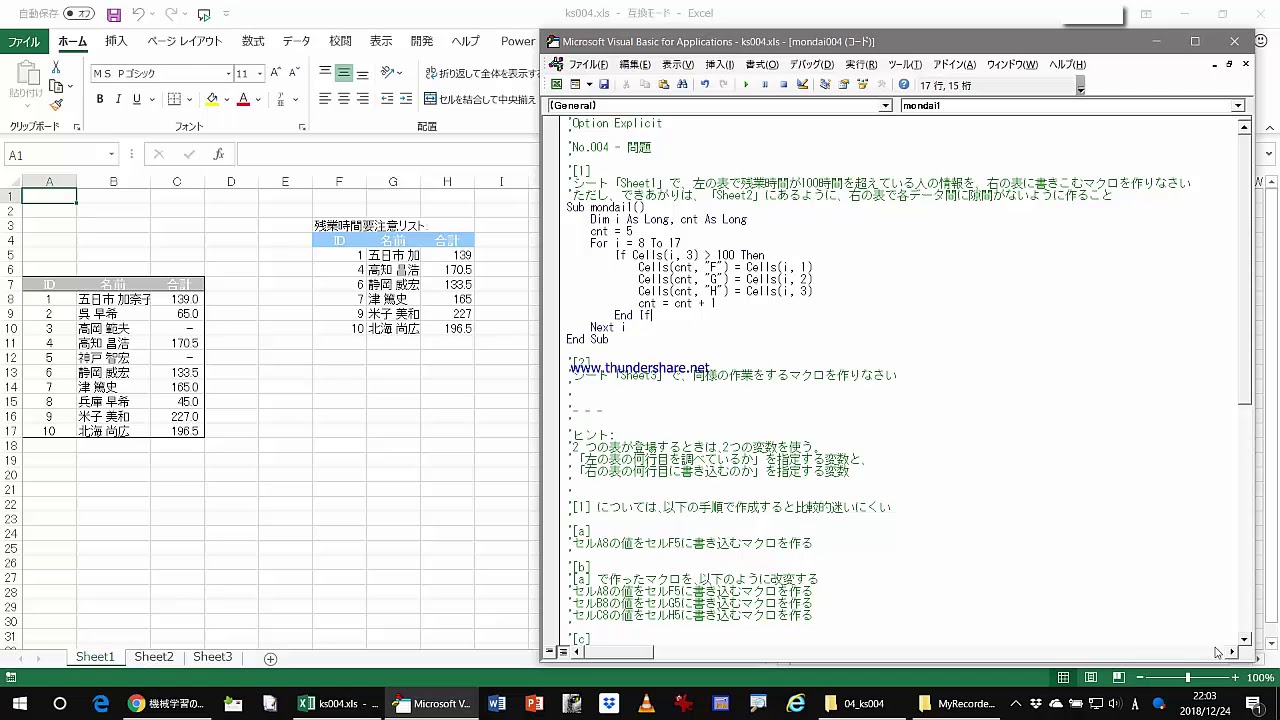Click the Reset (stop) button in VBA toolbar

pyautogui.click(x=783, y=85)
